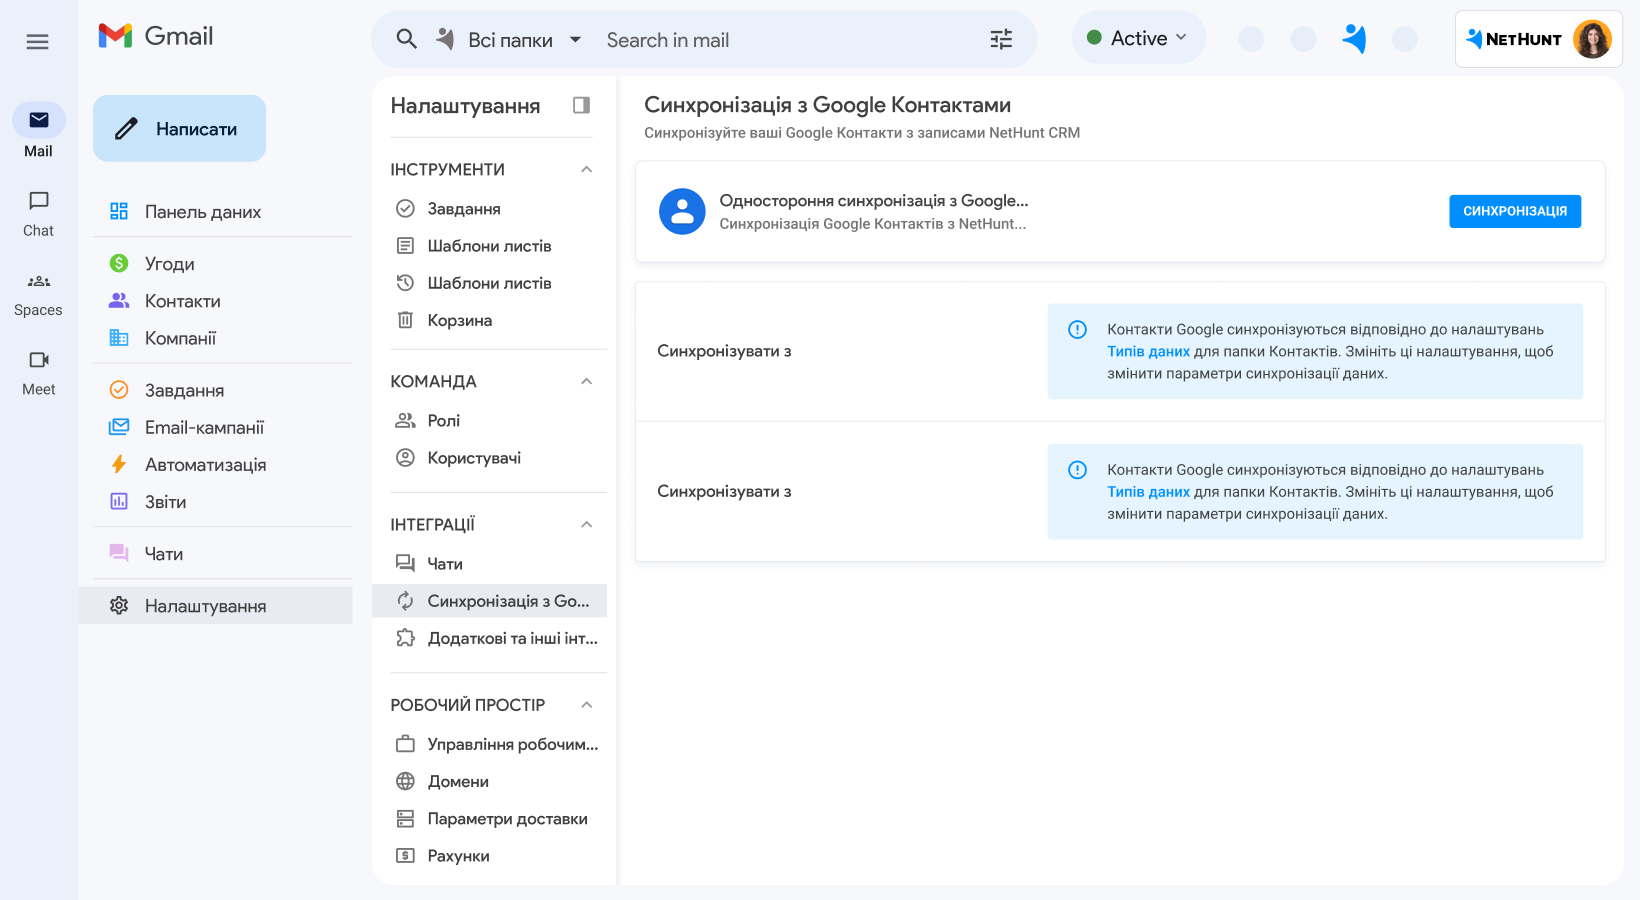Viewport: 1640px width, 900px height.
Task: Open the NetHunt account avatar
Action: click(x=1592, y=39)
